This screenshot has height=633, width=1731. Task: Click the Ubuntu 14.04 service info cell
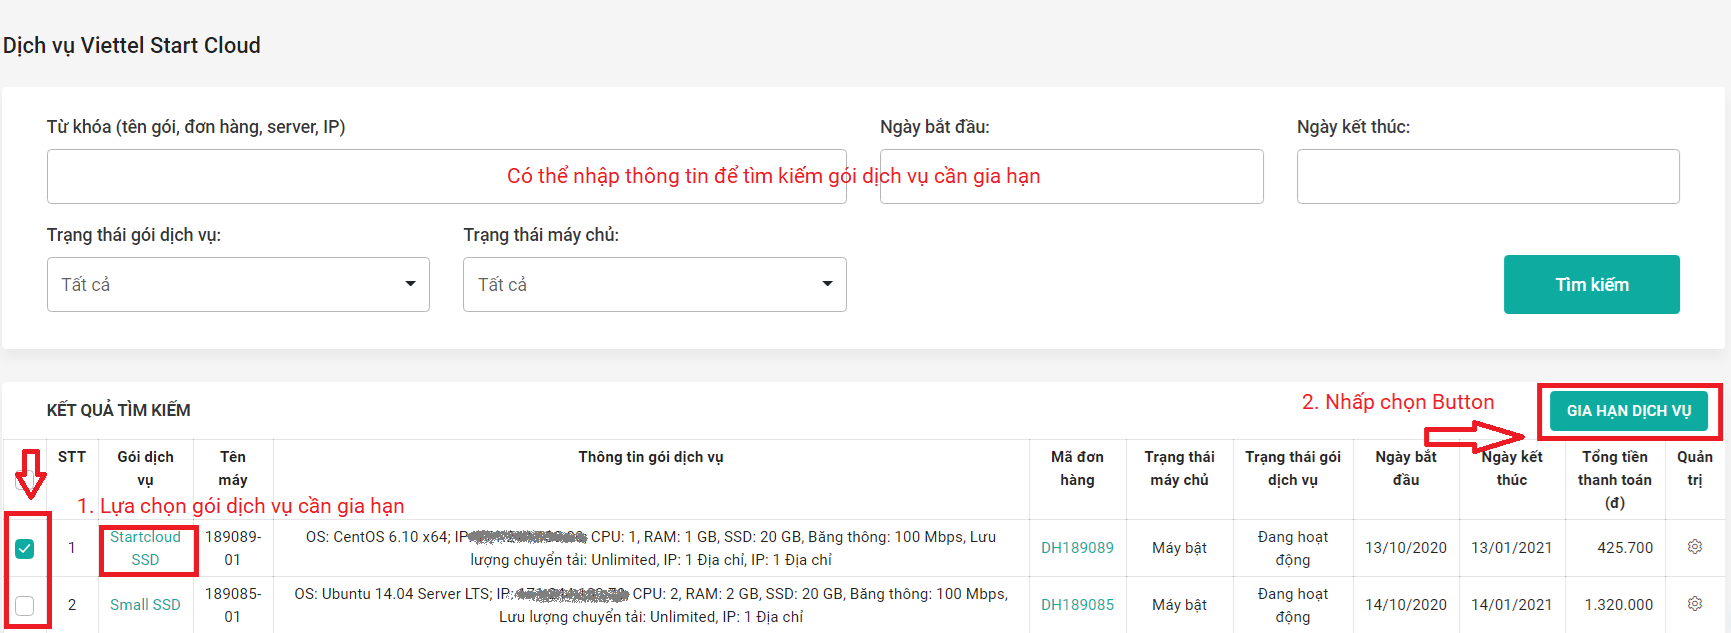pyautogui.click(x=651, y=605)
